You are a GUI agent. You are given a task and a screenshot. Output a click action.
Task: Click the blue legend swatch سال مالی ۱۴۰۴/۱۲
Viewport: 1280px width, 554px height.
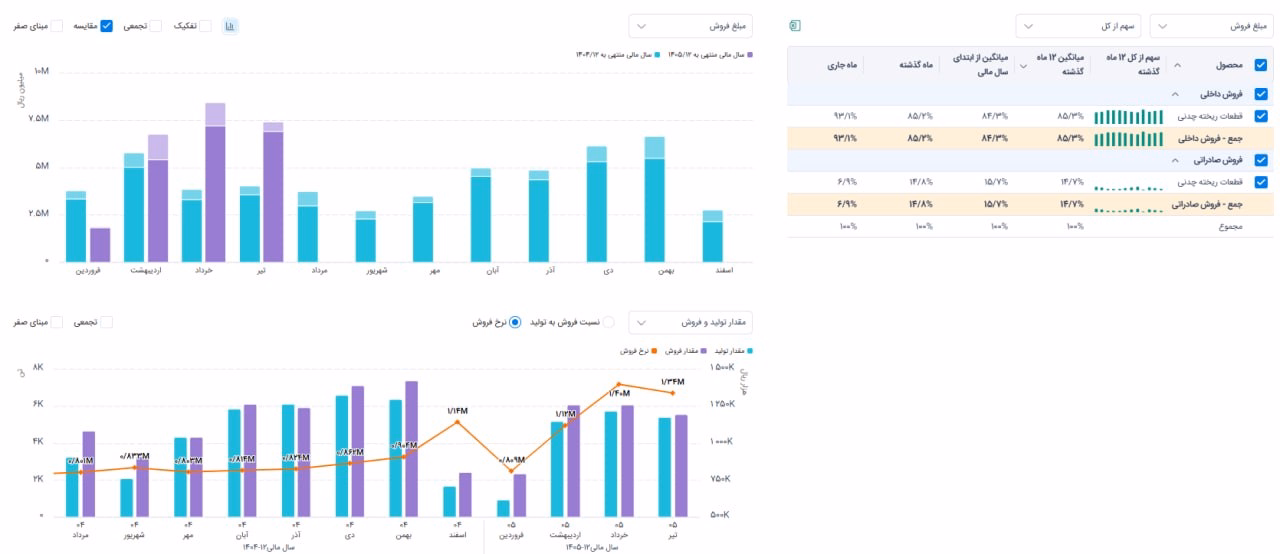(x=658, y=54)
